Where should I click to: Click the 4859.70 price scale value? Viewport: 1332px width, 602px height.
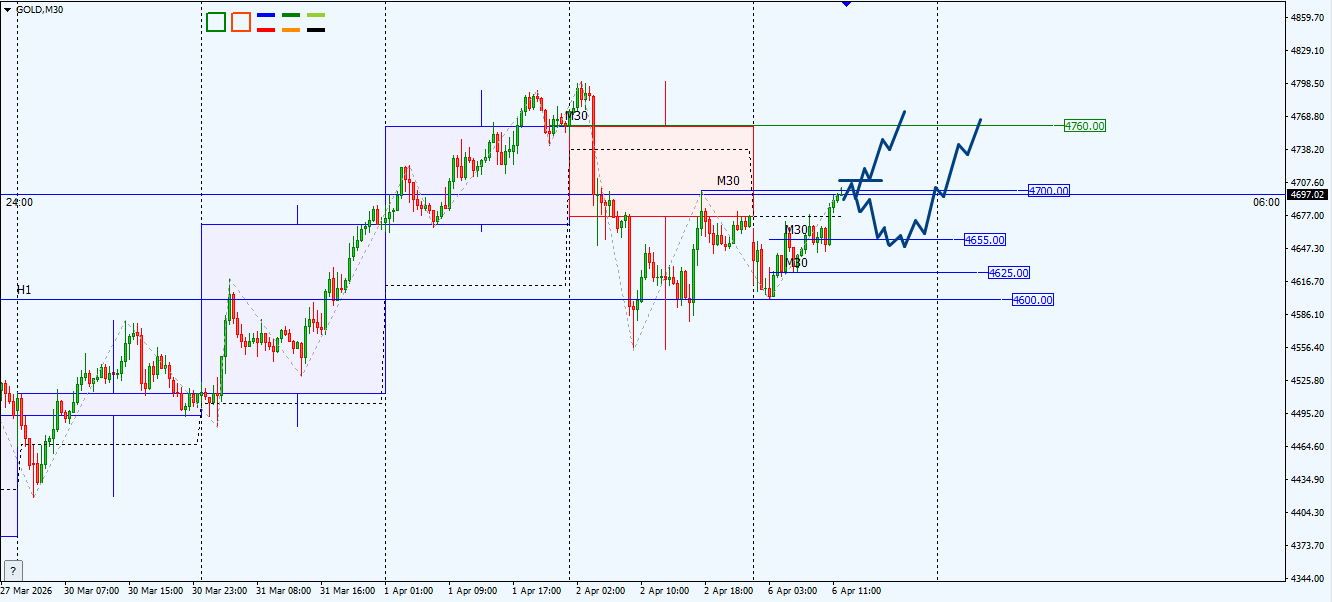coord(1308,18)
